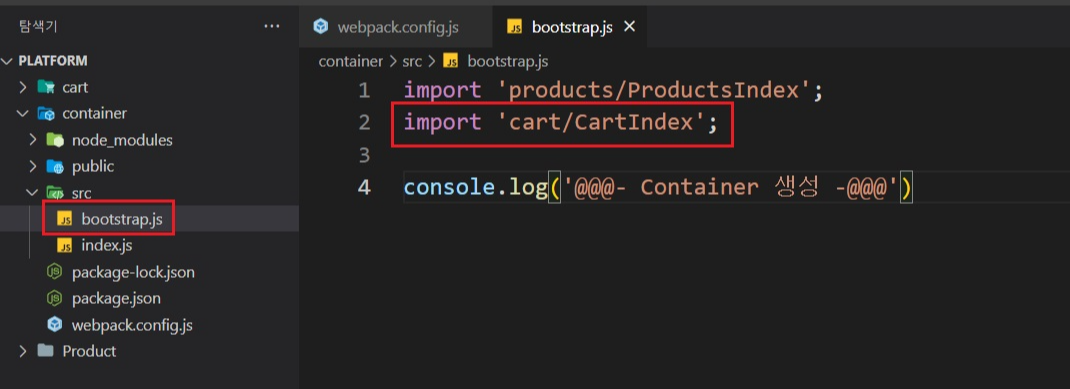Click JS icon in the breadcrumb
This screenshot has width=1070, height=389.
coord(450,61)
